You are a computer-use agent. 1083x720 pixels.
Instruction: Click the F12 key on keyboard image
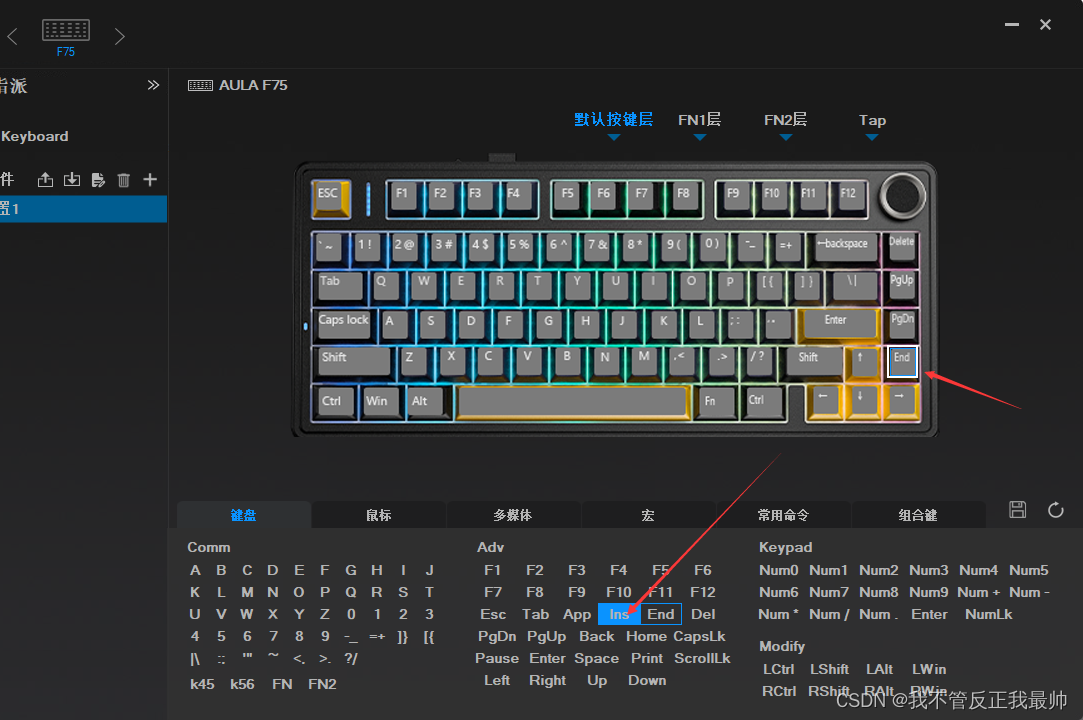coord(848,198)
